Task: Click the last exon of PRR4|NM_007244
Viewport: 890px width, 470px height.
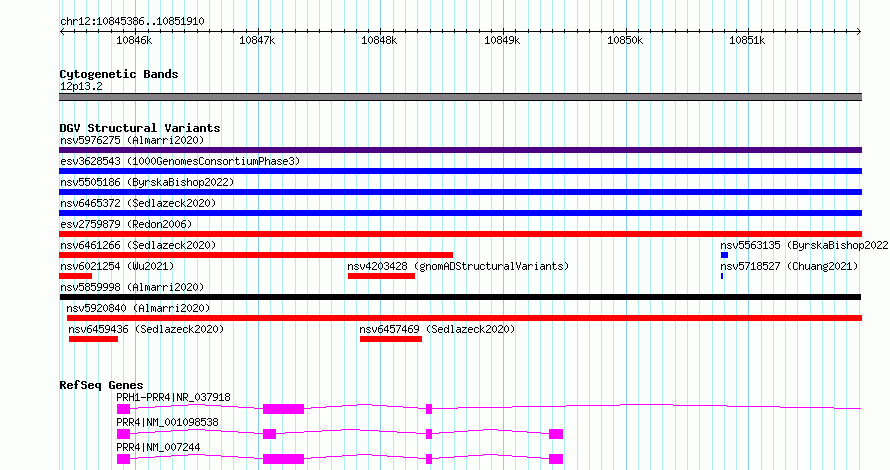Action: 556,459
